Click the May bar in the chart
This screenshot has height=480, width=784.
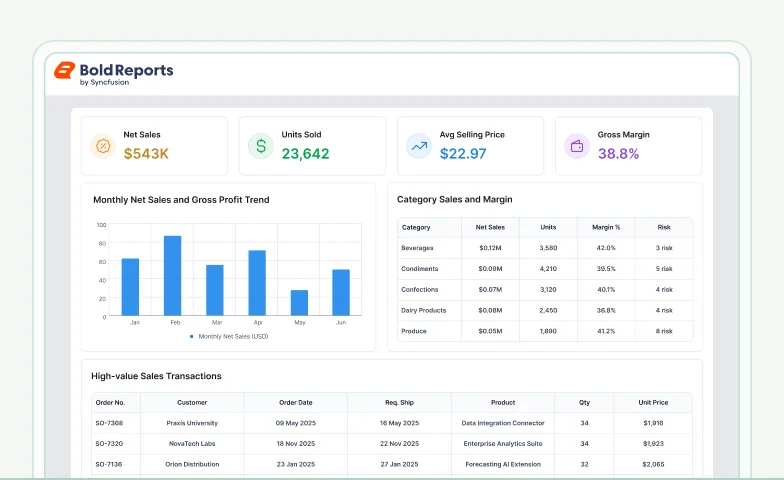(x=300, y=302)
